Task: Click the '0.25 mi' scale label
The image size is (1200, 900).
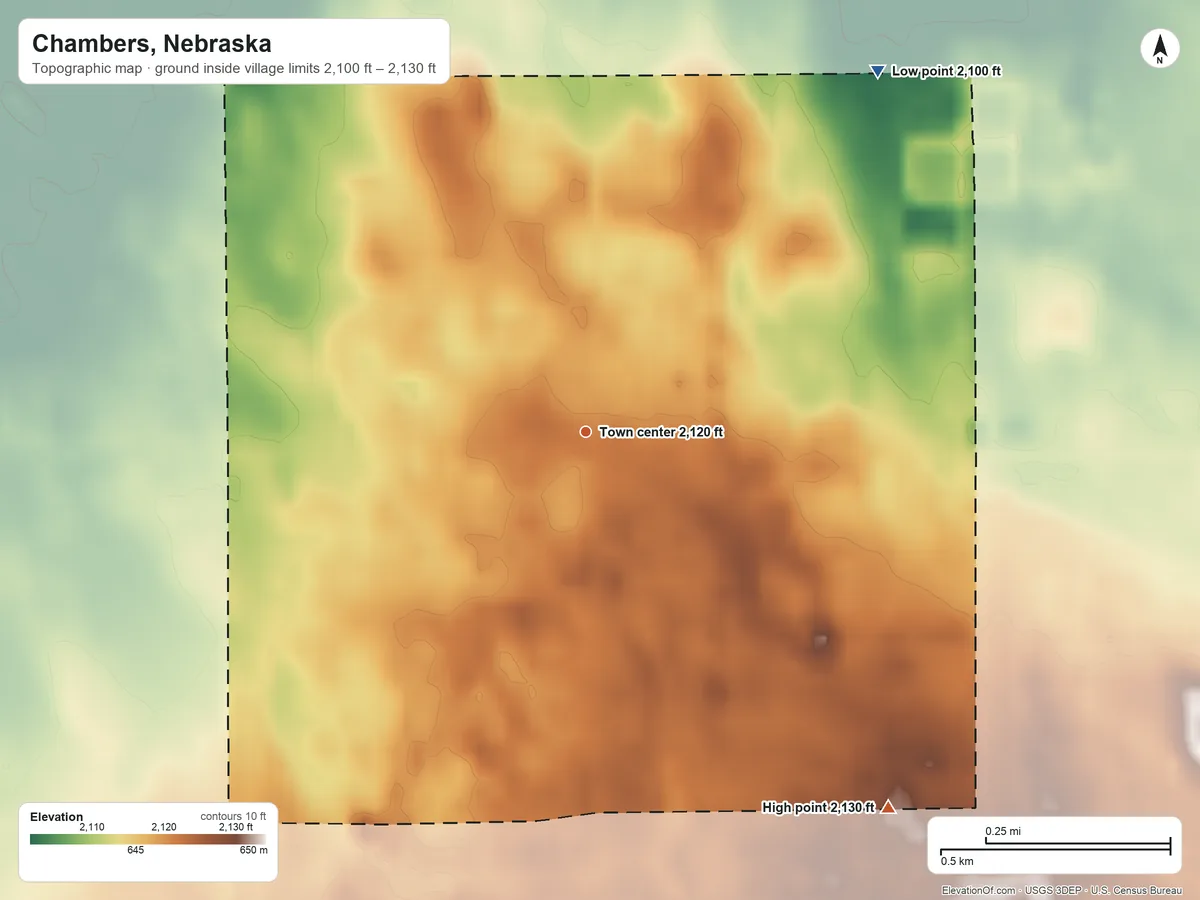Action: pyautogui.click(x=1003, y=831)
